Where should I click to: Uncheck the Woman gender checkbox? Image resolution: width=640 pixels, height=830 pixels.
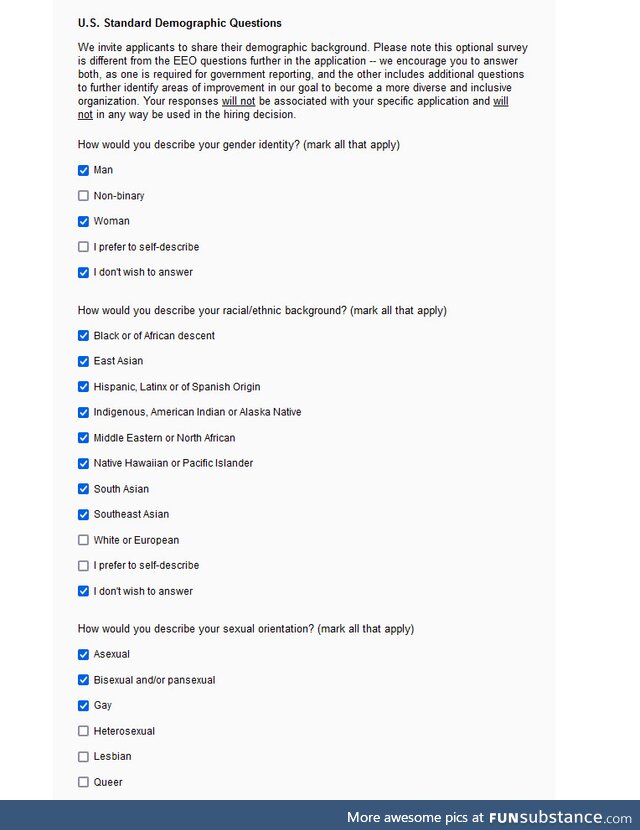pyautogui.click(x=83, y=221)
